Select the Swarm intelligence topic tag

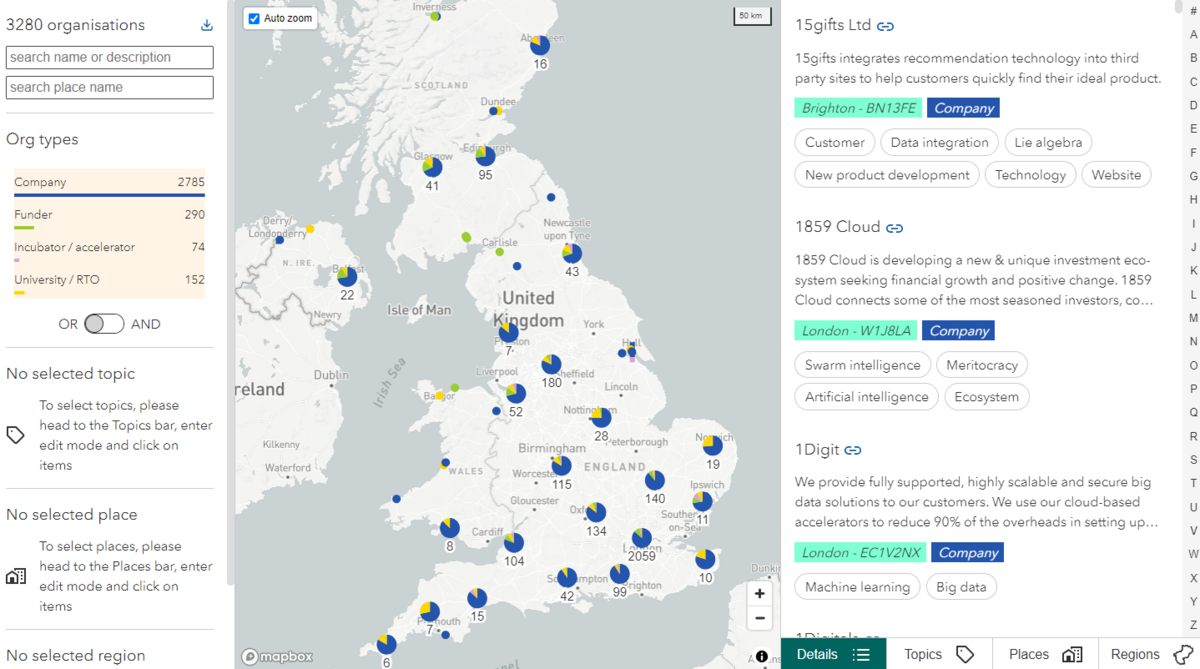click(863, 366)
